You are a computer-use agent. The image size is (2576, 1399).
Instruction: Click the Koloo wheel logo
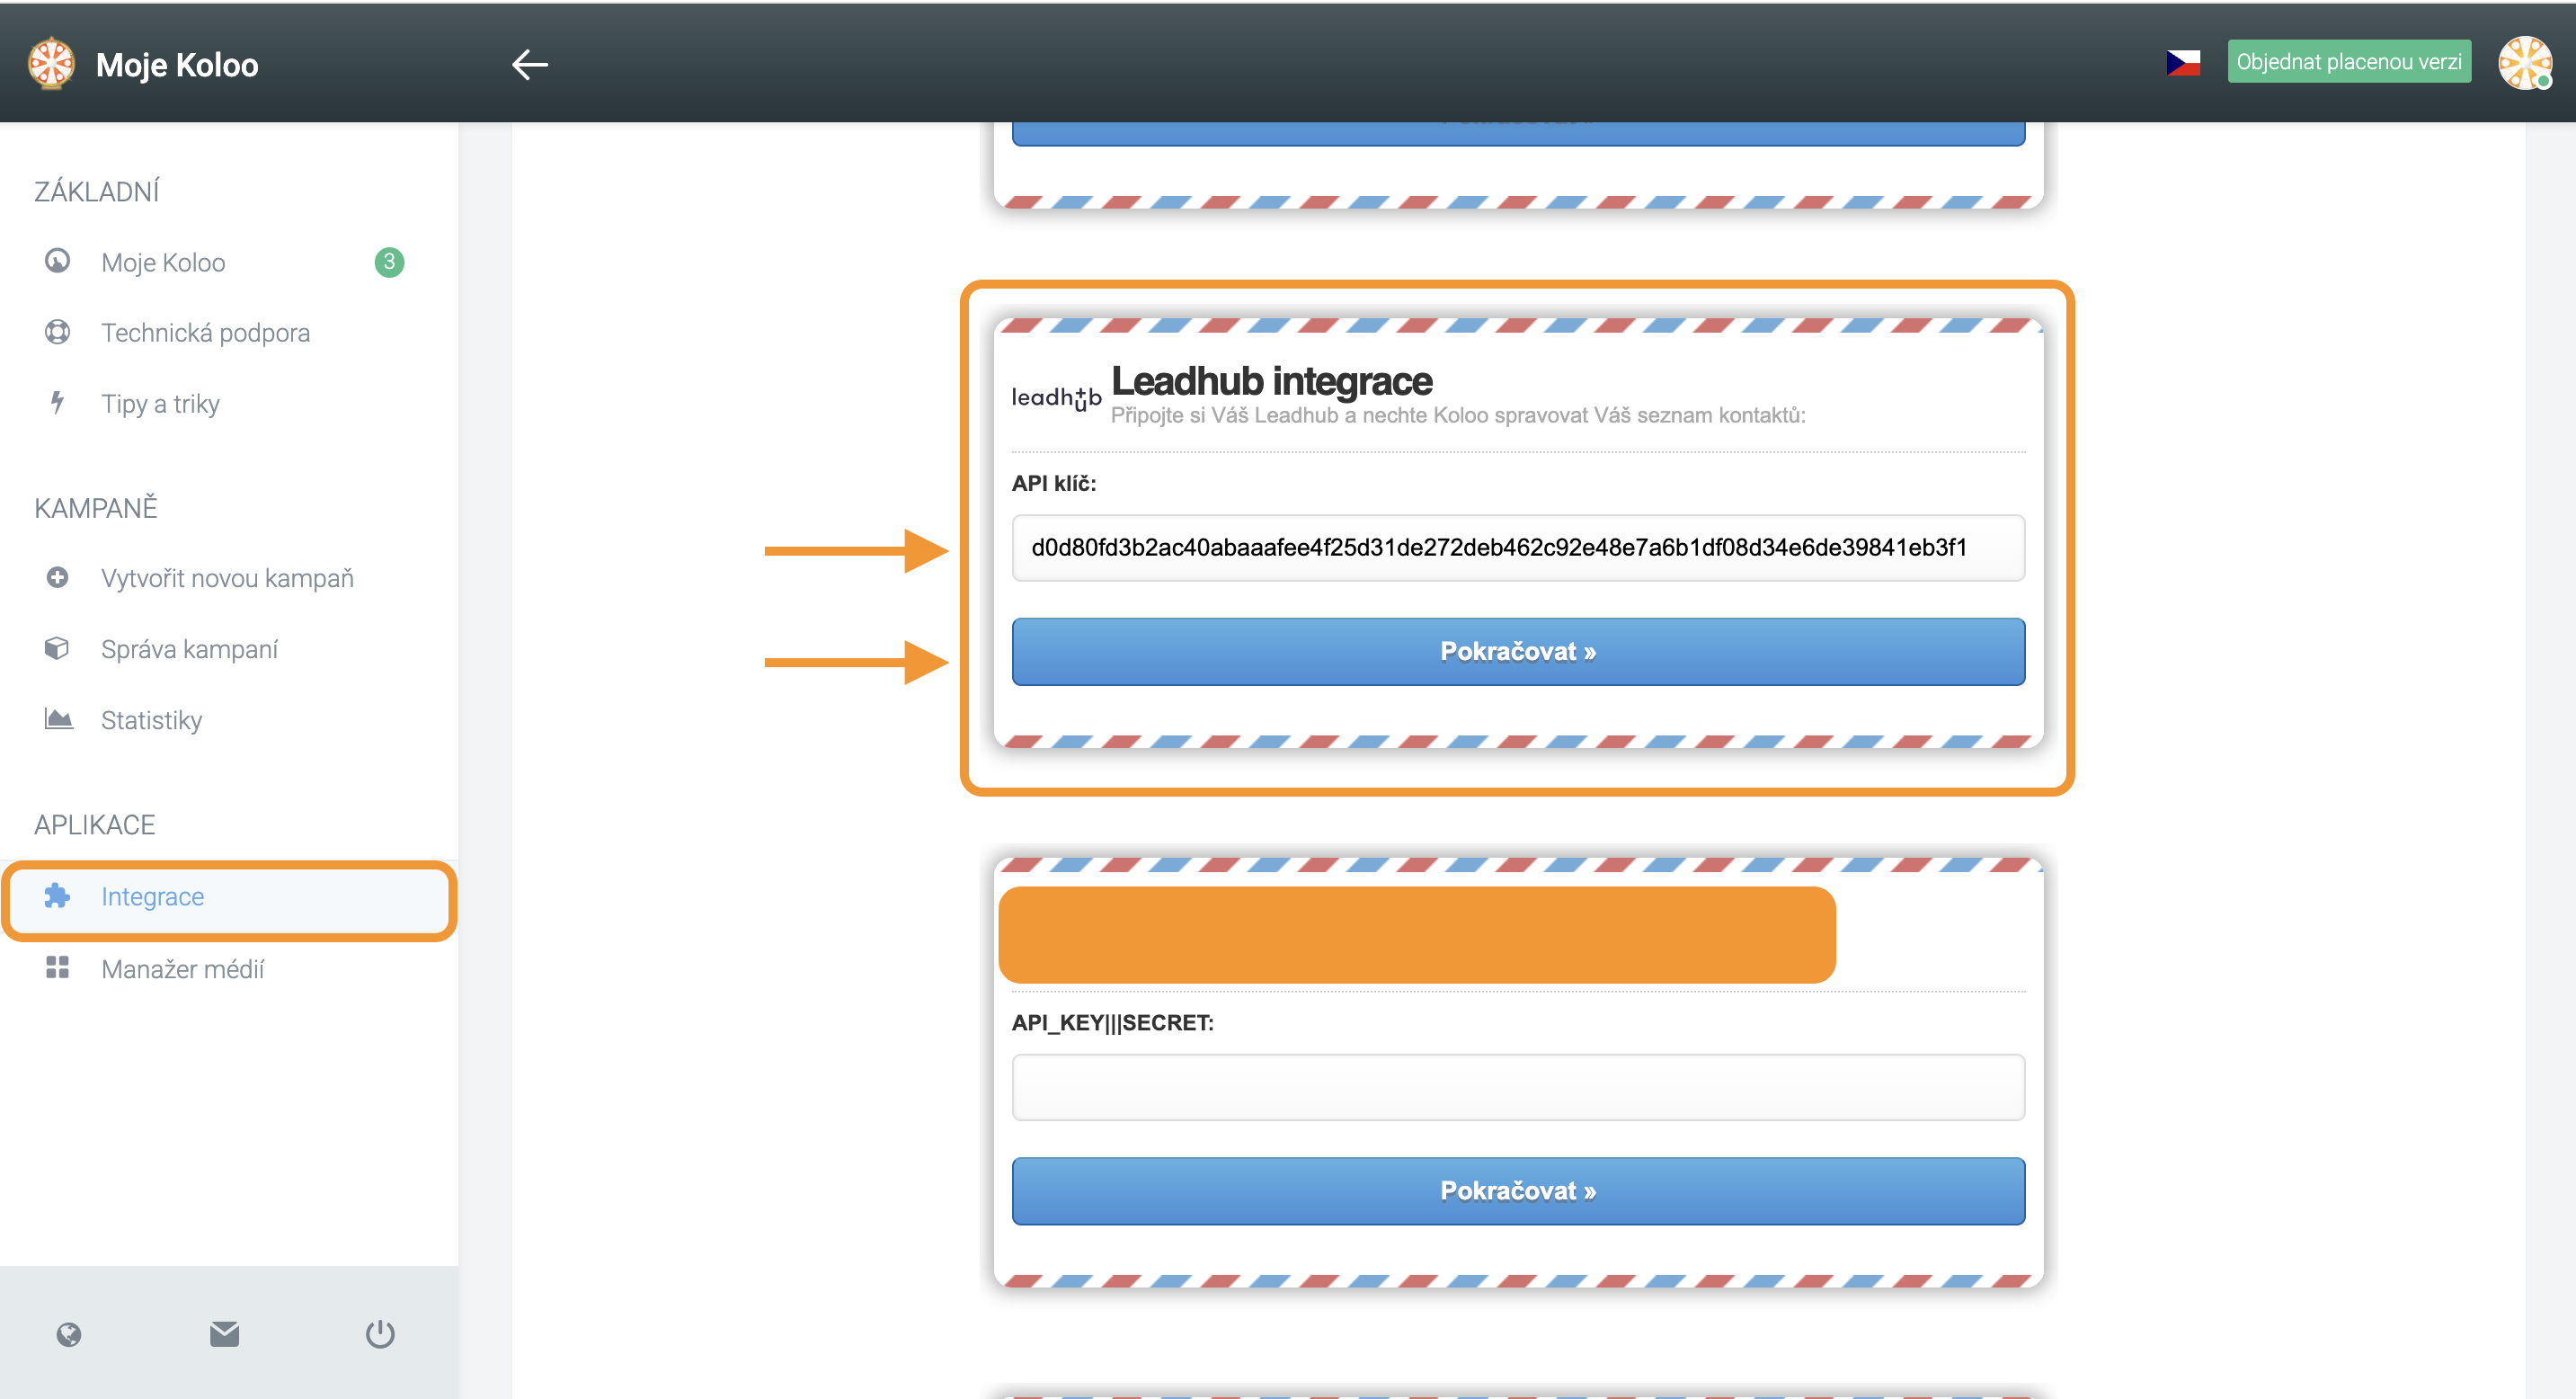click(x=51, y=64)
